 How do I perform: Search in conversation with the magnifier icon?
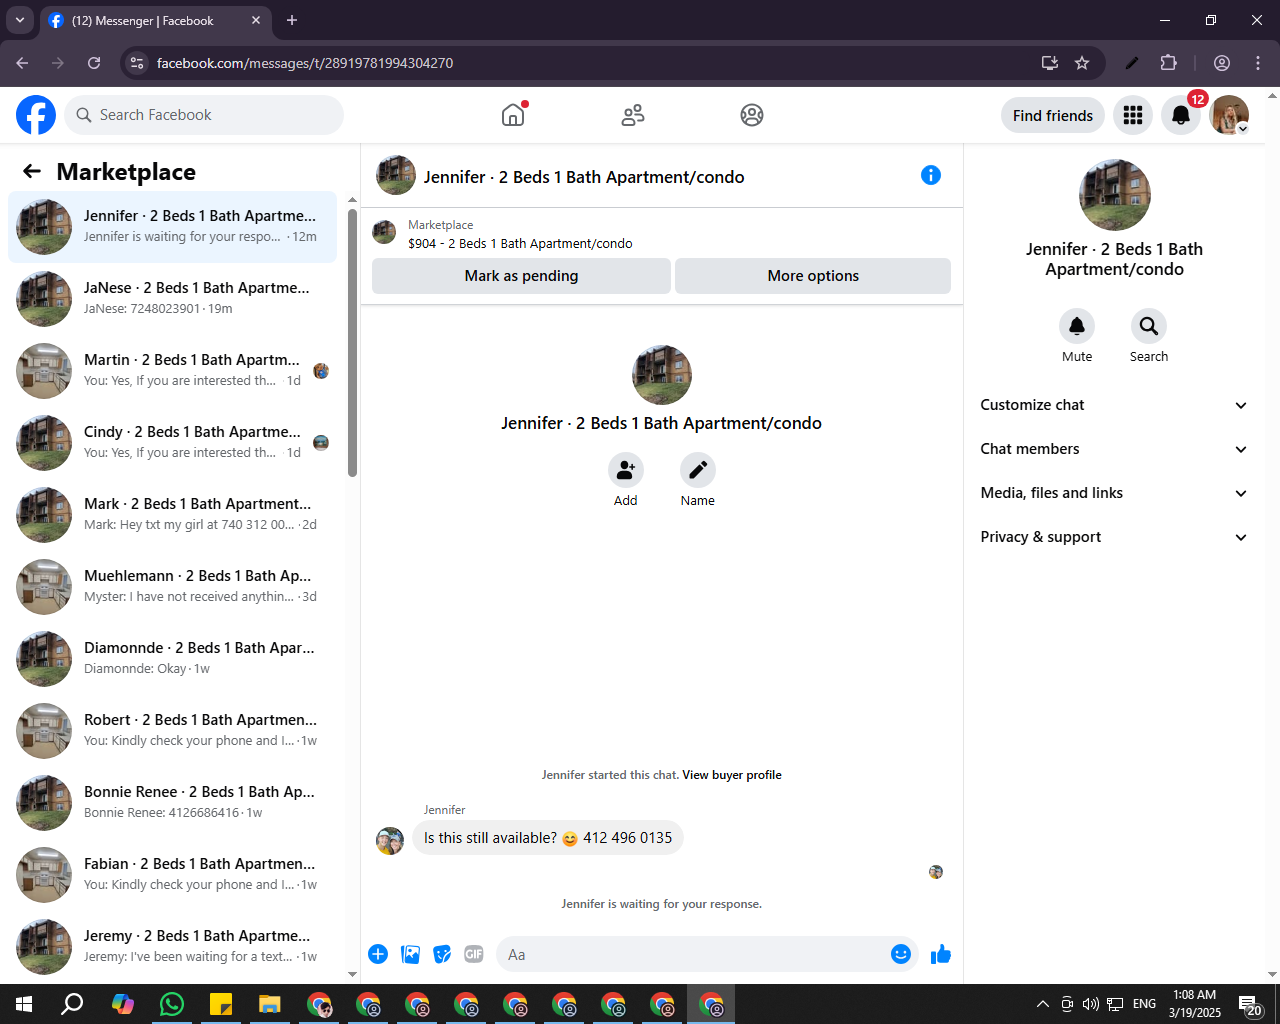pos(1149,325)
